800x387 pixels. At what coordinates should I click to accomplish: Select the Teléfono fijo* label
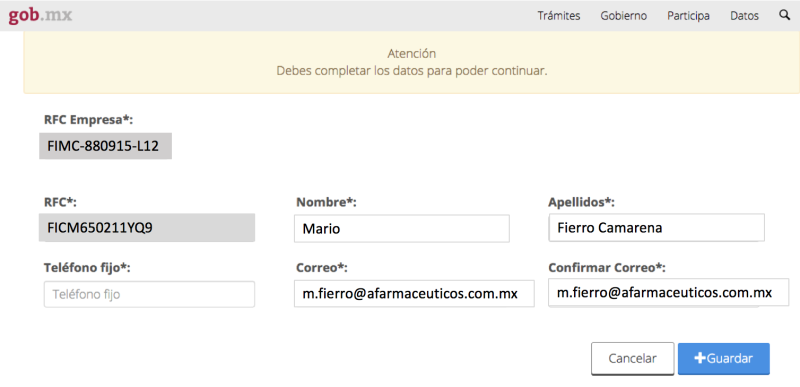click(x=87, y=267)
